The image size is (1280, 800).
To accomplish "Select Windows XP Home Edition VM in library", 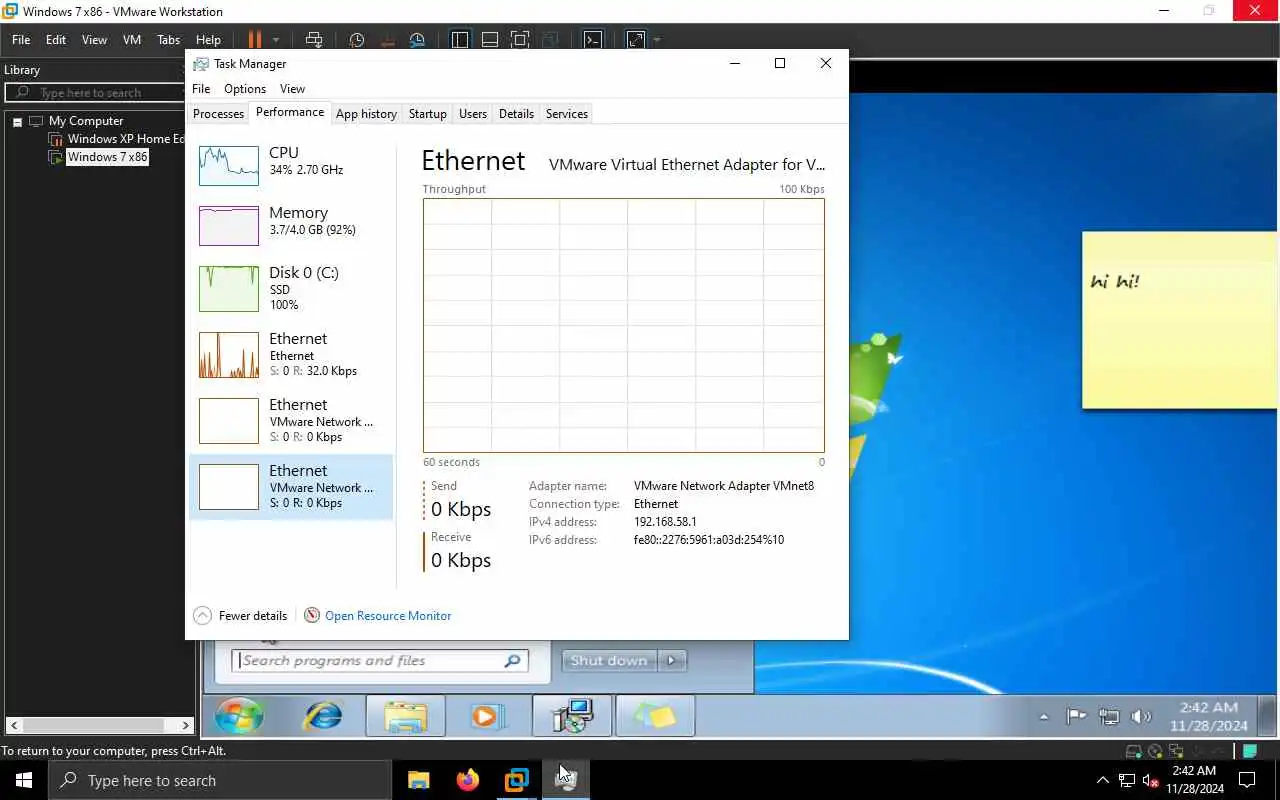I will coord(125,139).
